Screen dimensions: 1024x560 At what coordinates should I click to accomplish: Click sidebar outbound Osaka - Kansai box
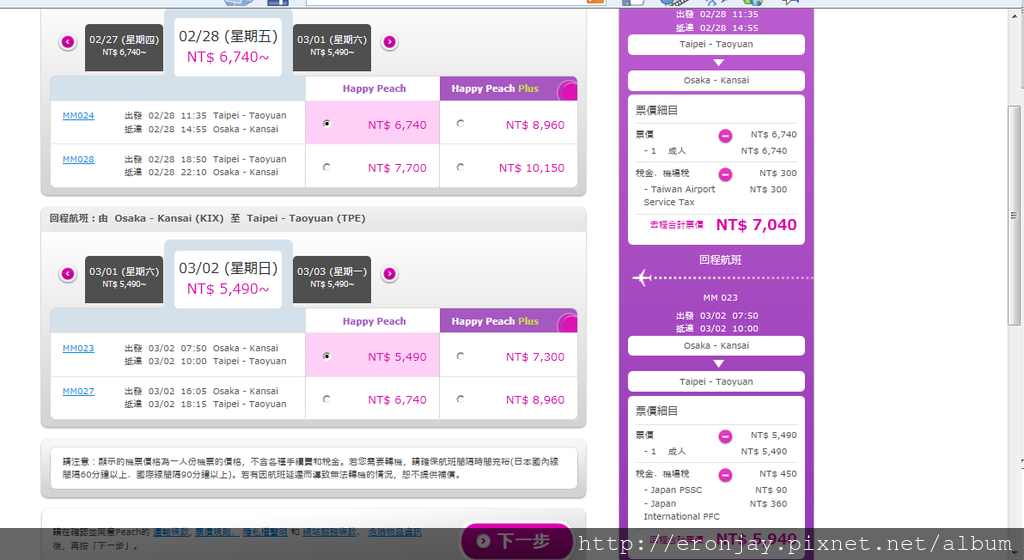click(716, 80)
